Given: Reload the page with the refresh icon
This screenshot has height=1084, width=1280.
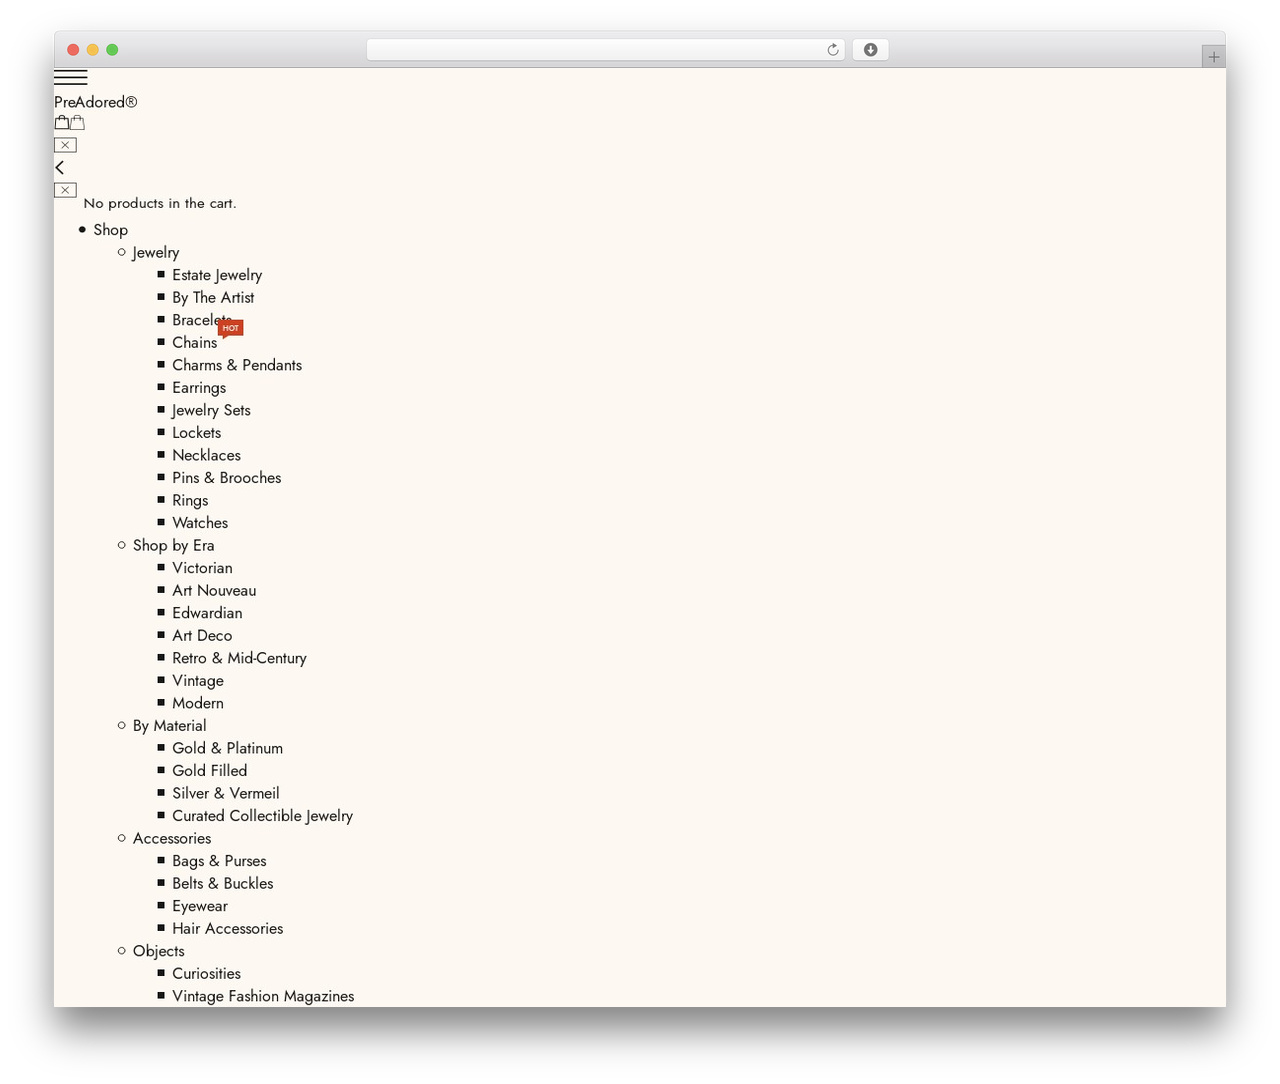Looking at the screenshot, I should 833,50.
